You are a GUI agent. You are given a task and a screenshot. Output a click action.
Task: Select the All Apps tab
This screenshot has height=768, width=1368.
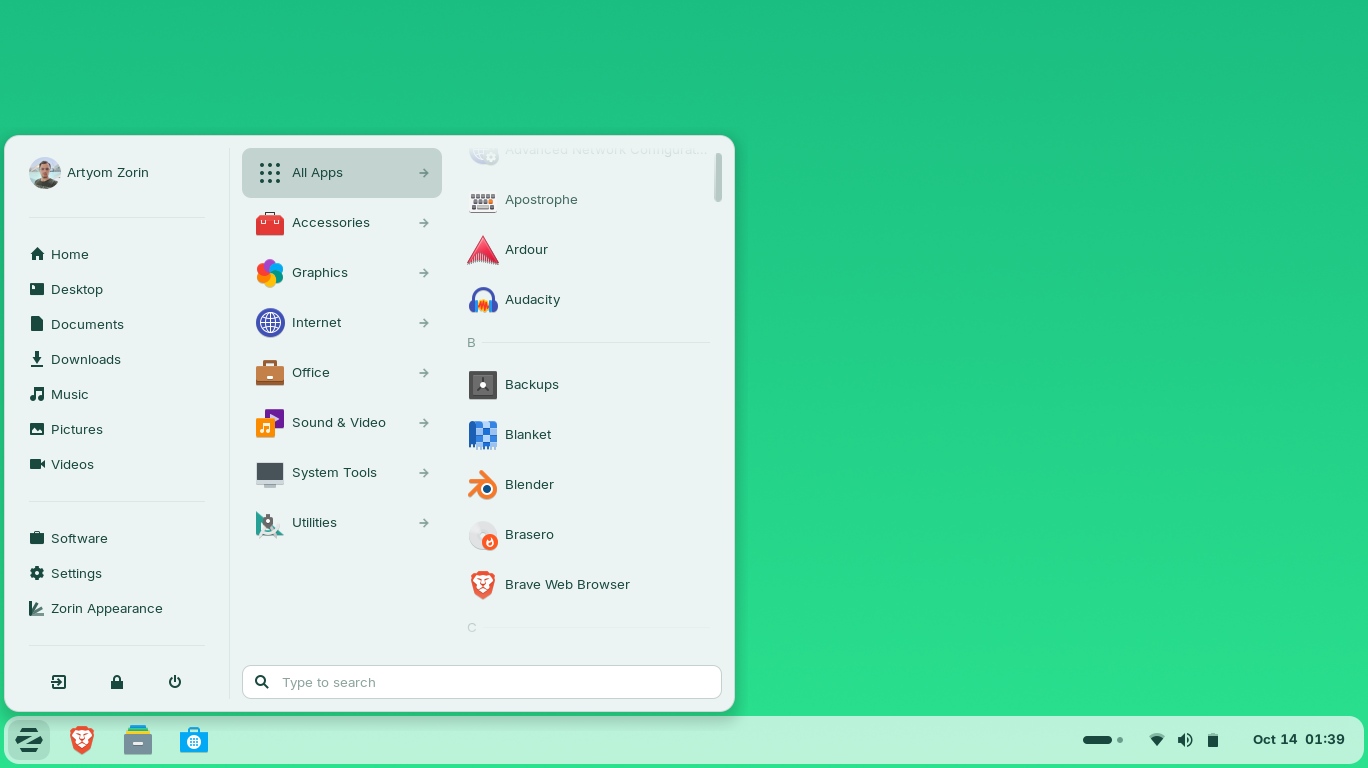point(317,172)
